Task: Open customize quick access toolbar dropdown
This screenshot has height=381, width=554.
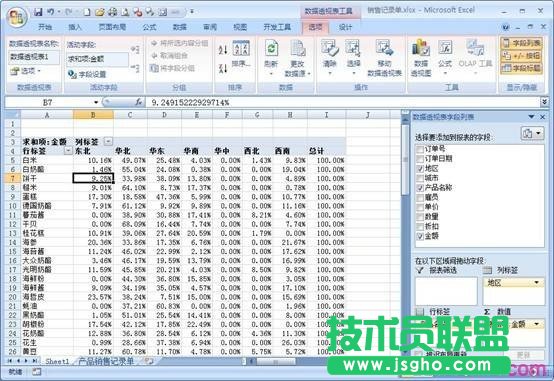Action: [192, 12]
